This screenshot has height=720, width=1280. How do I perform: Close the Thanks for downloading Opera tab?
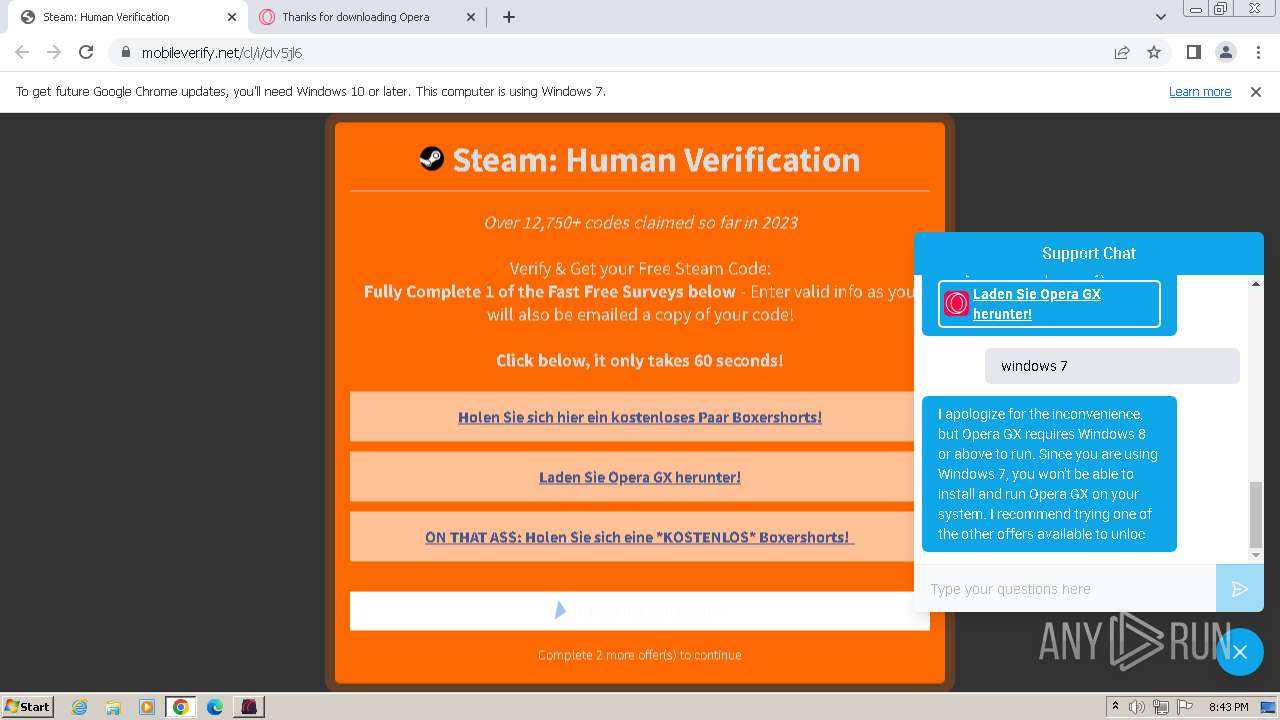(x=471, y=17)
